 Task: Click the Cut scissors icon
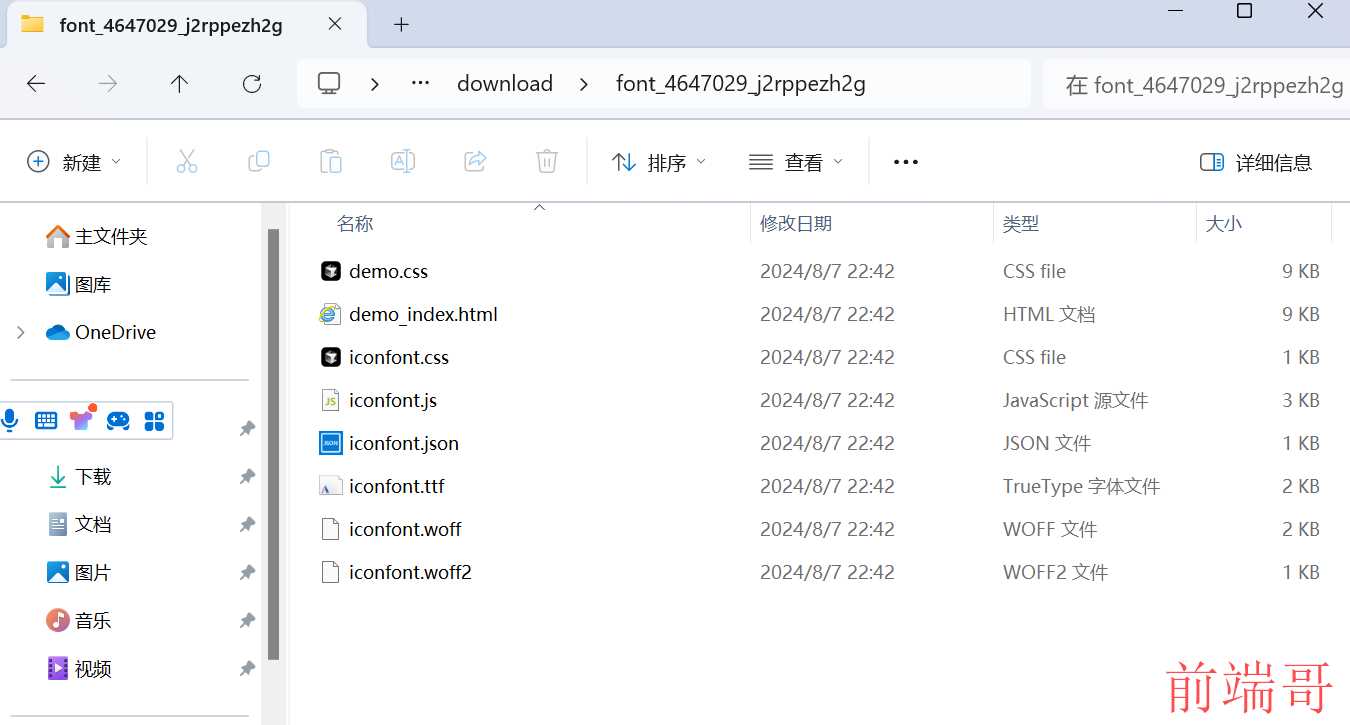[187, 162]
